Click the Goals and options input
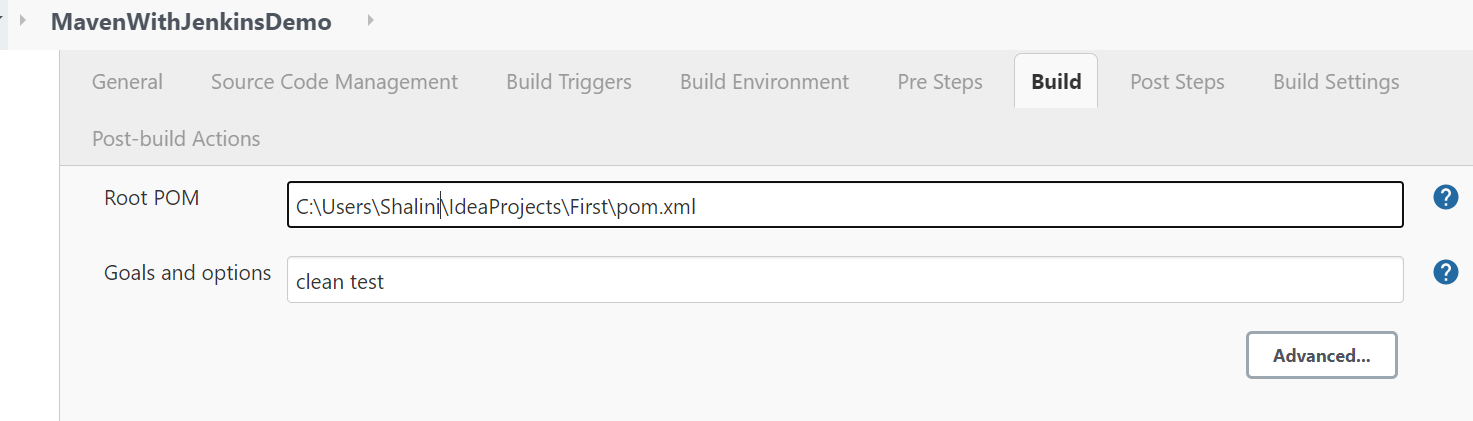 pyautogui.click(x=844, y=281)
